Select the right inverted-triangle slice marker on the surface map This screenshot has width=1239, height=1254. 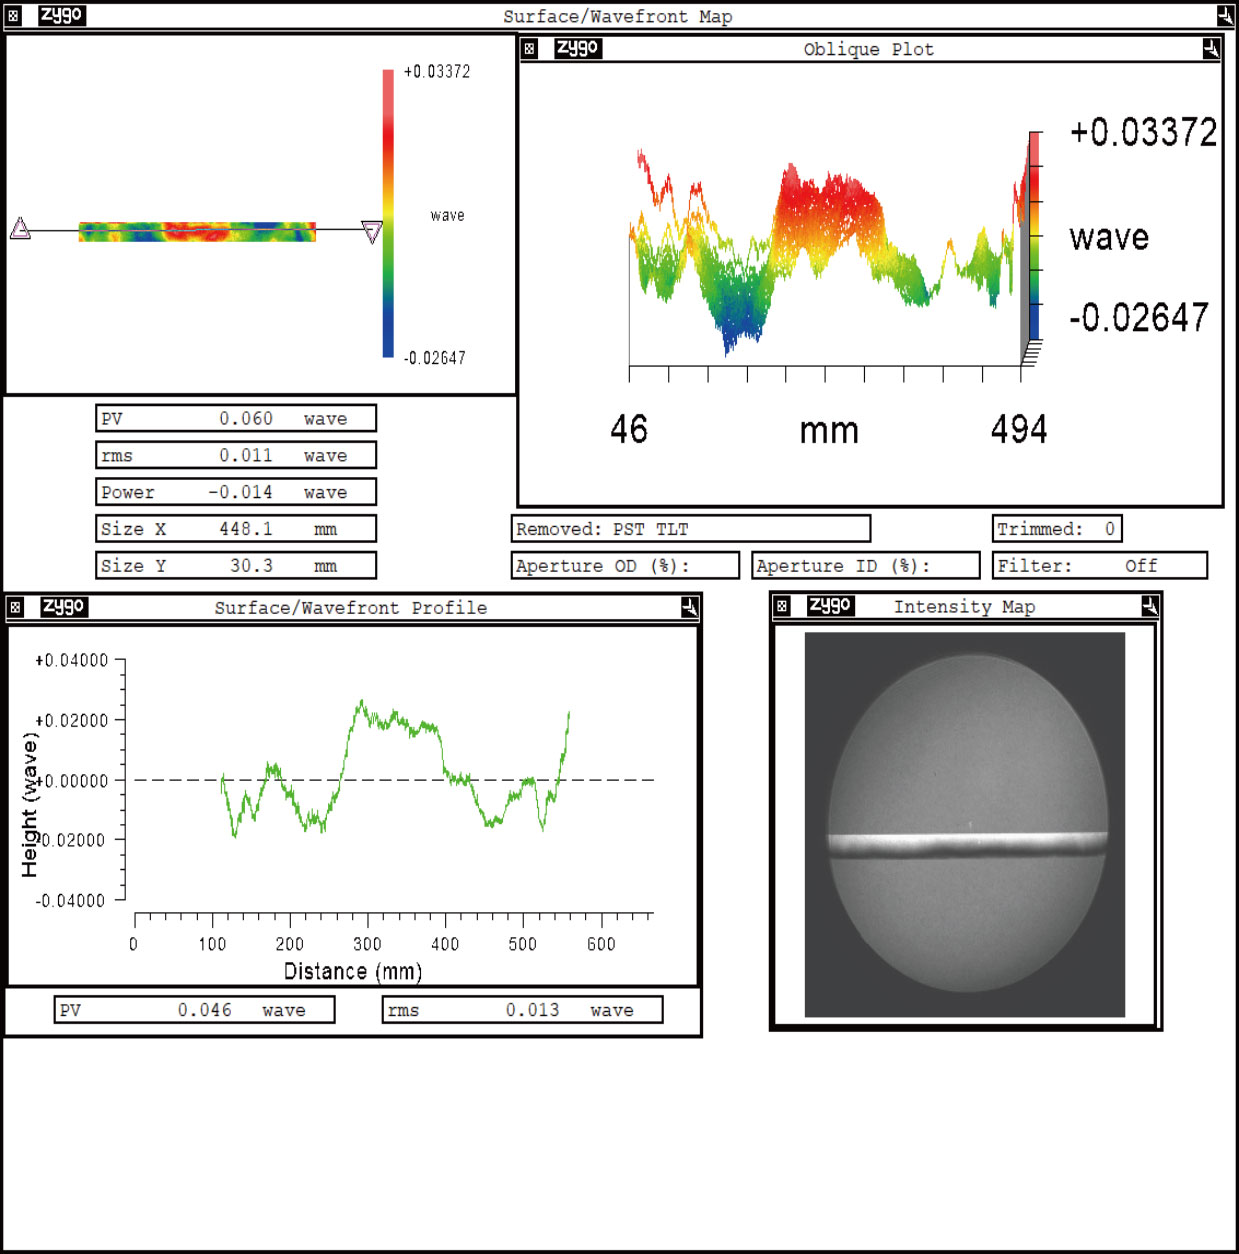coord(373,232)
